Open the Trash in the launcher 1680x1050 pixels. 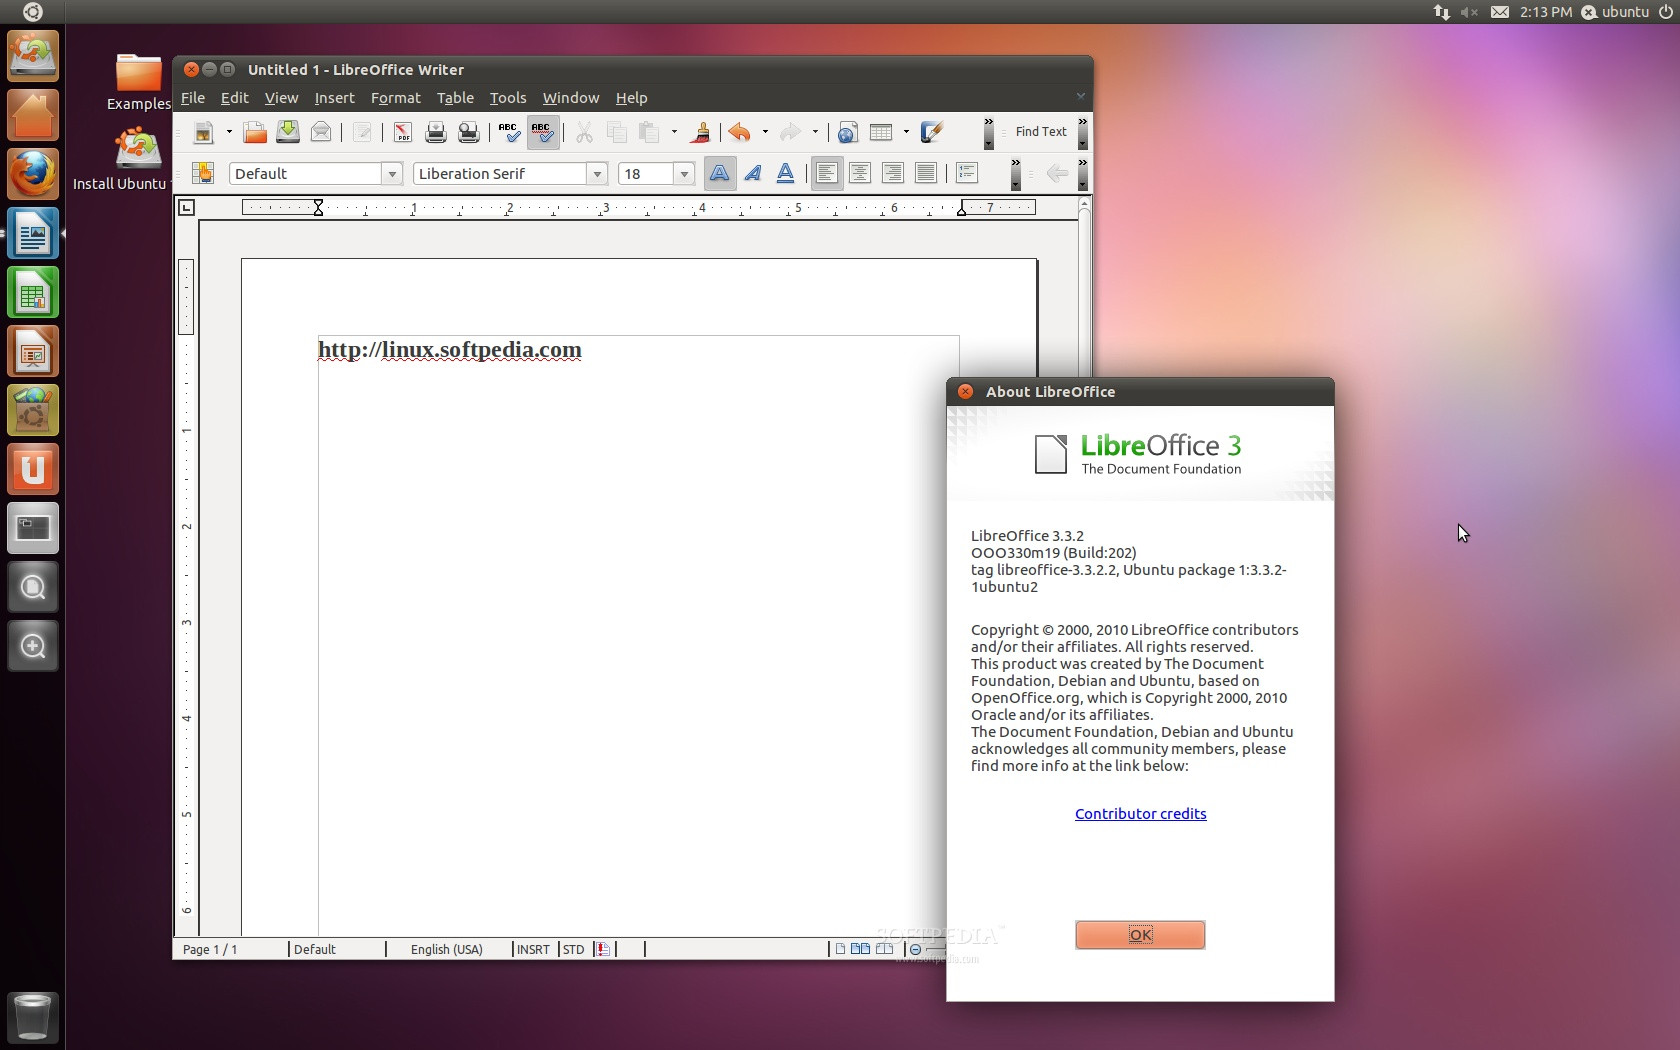click(x=33, y=1017)
